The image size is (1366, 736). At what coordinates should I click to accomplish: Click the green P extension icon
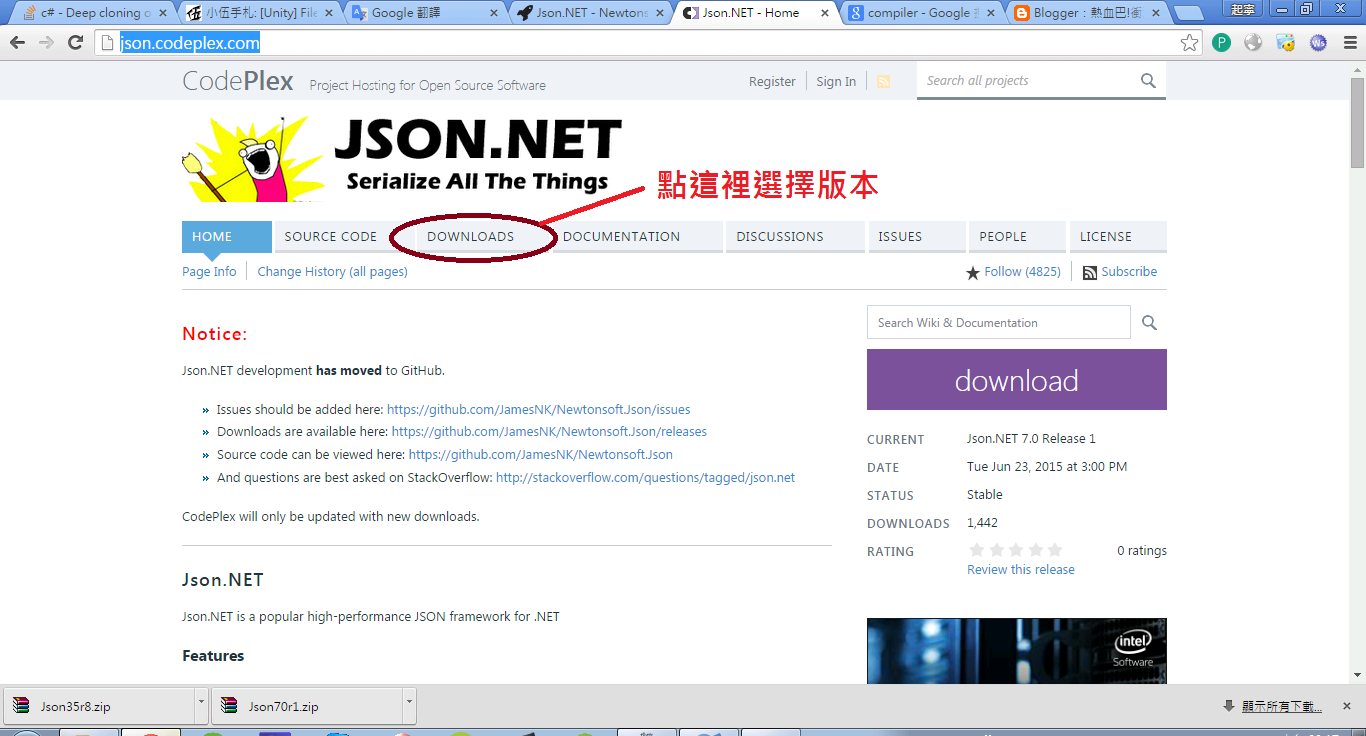point(1221,43)
